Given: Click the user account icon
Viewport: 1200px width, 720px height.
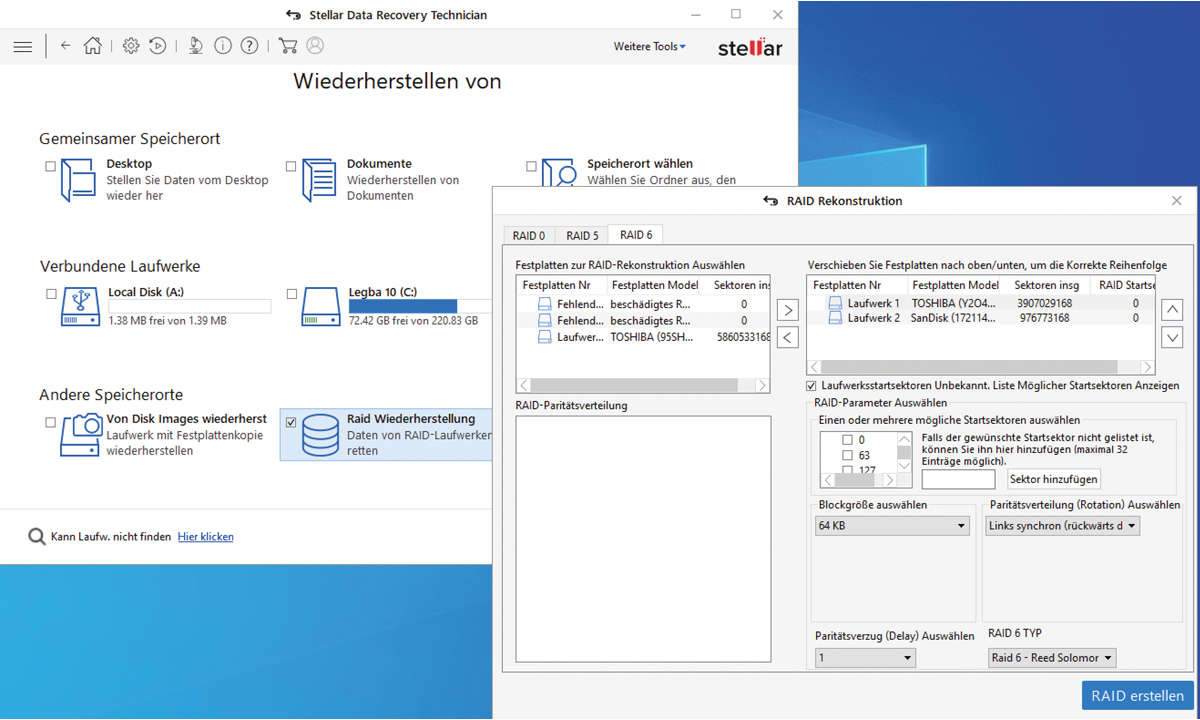Looking at the screenshot, I should point(316,46).
